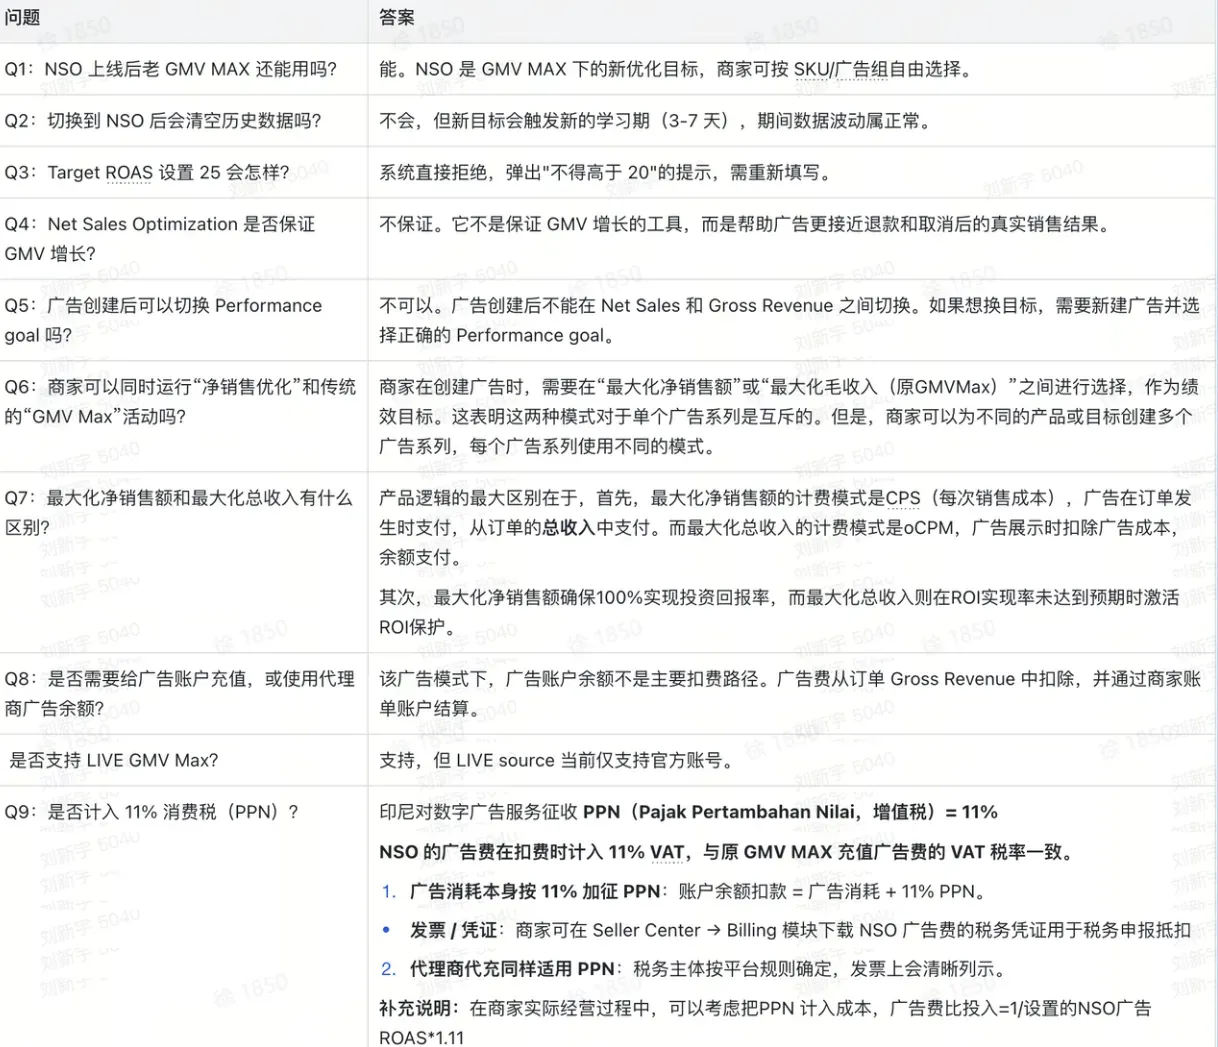Click the 问题 column header
Image resolution: width=1218 pixels, height=1047 pixels.
click(x=23, y=18)
